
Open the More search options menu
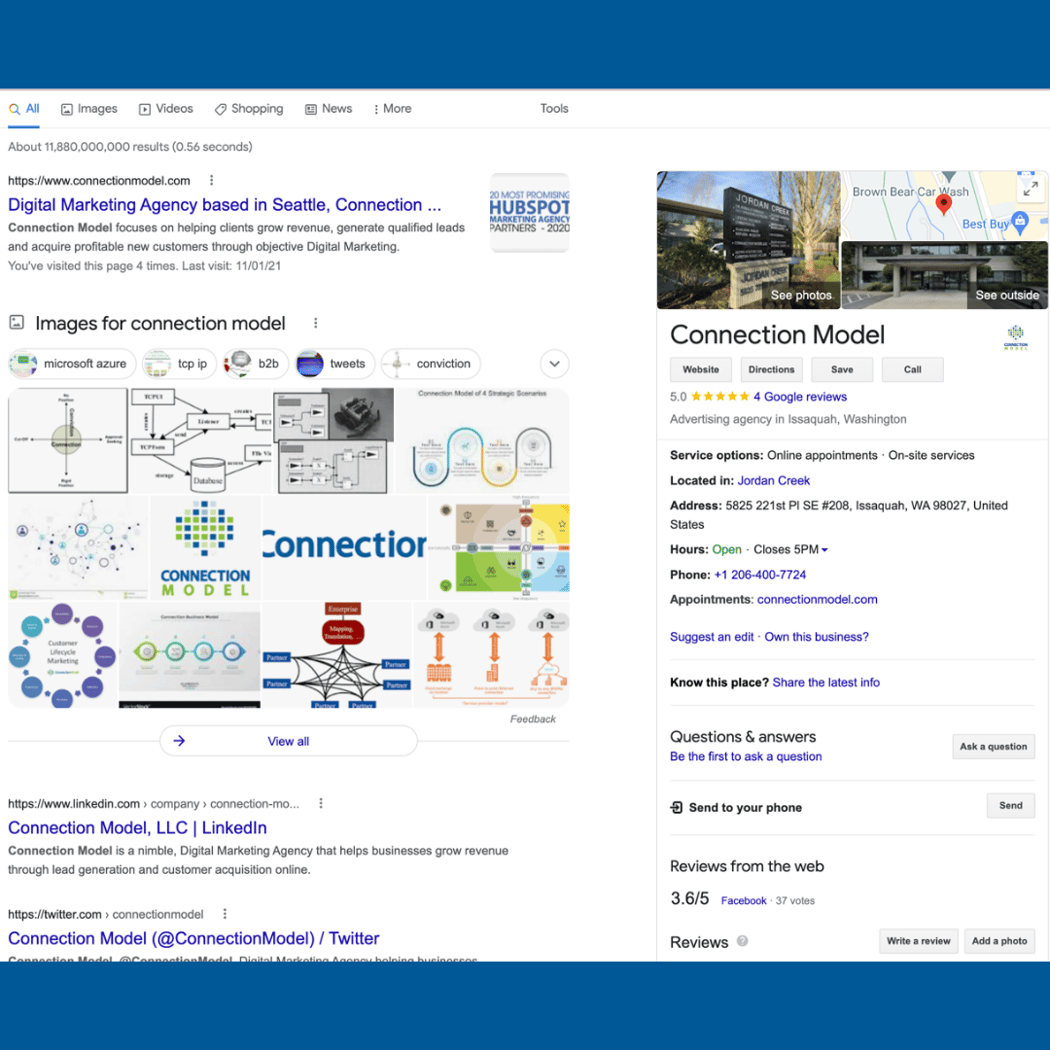[x=391, y=108]
